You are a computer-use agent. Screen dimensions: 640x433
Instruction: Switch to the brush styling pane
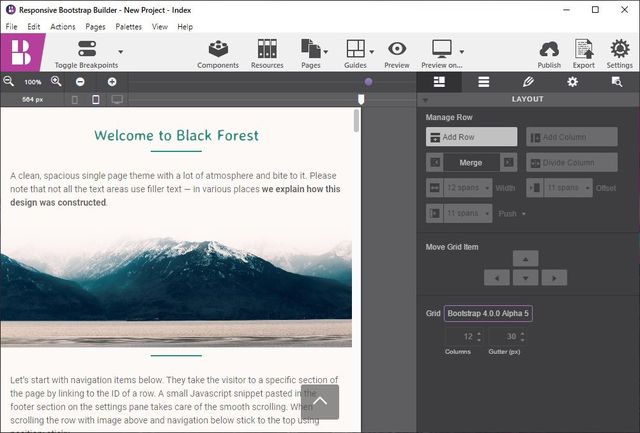528,82
